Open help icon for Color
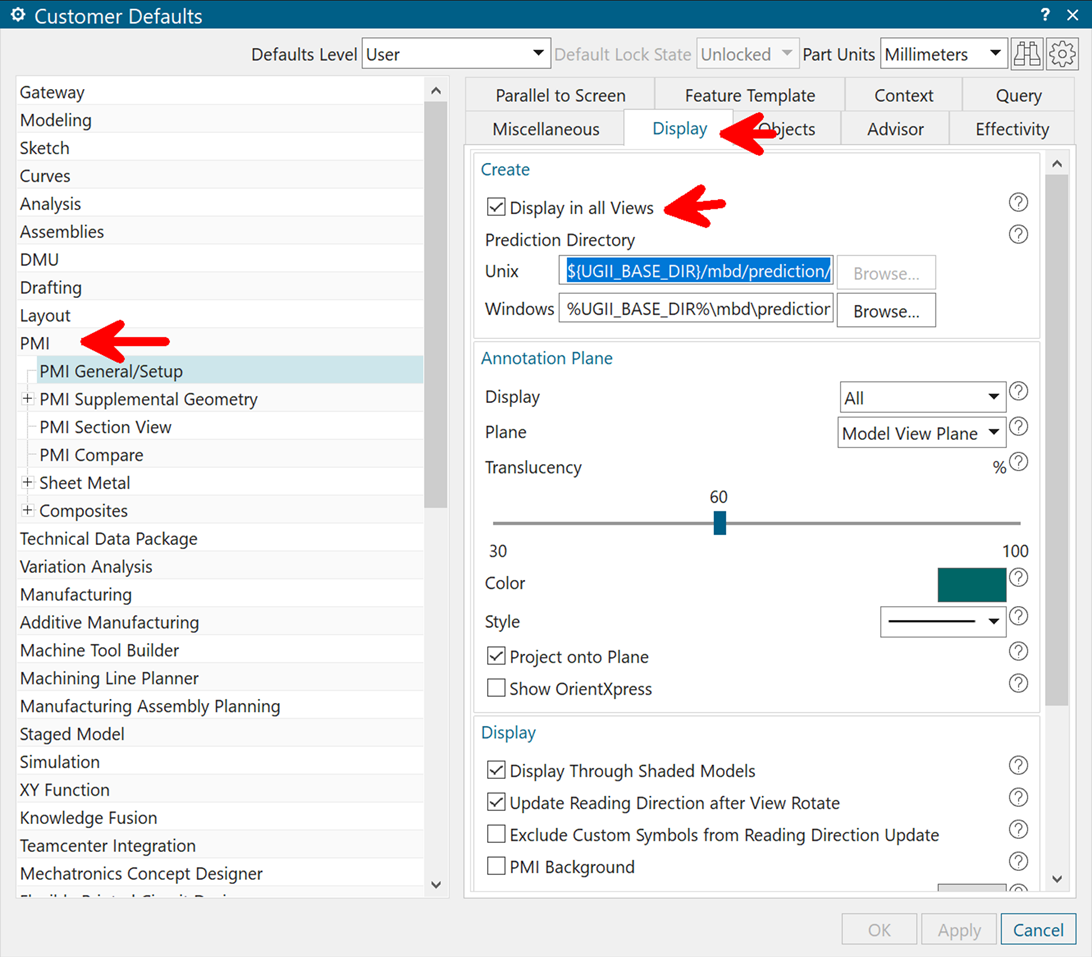 (x=1018, y=577)
